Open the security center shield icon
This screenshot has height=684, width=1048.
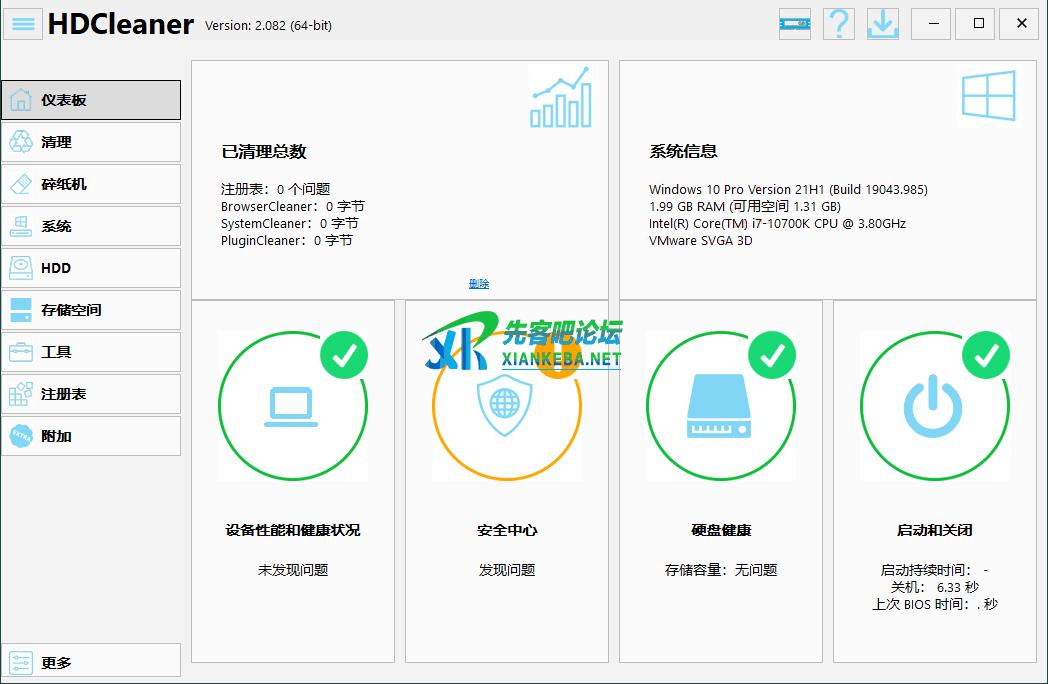pos(506,407)
